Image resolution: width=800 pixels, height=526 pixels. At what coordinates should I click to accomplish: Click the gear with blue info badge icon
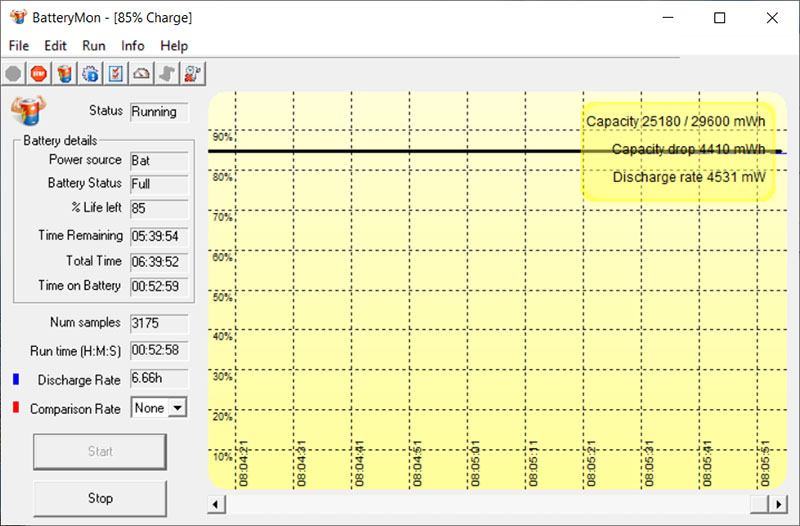90,74
